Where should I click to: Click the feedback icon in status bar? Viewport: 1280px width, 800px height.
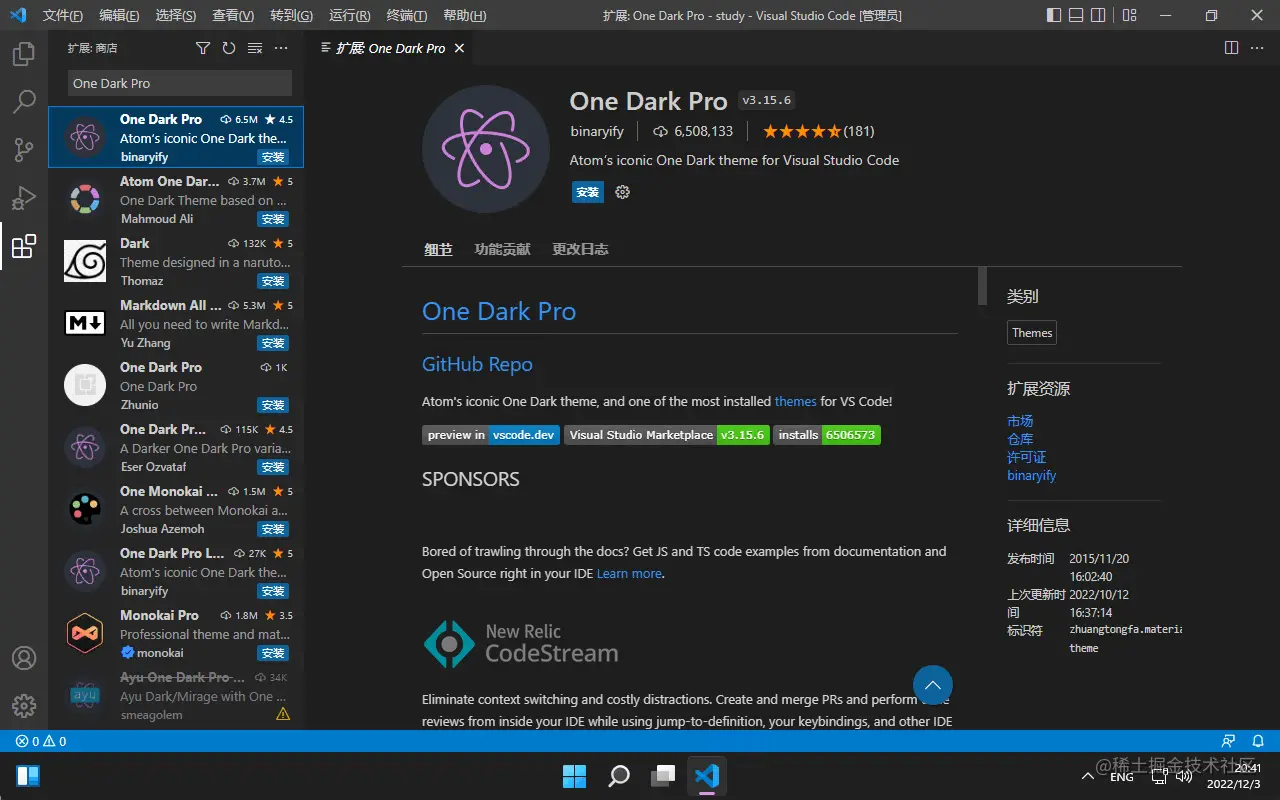click(1228, 741)
